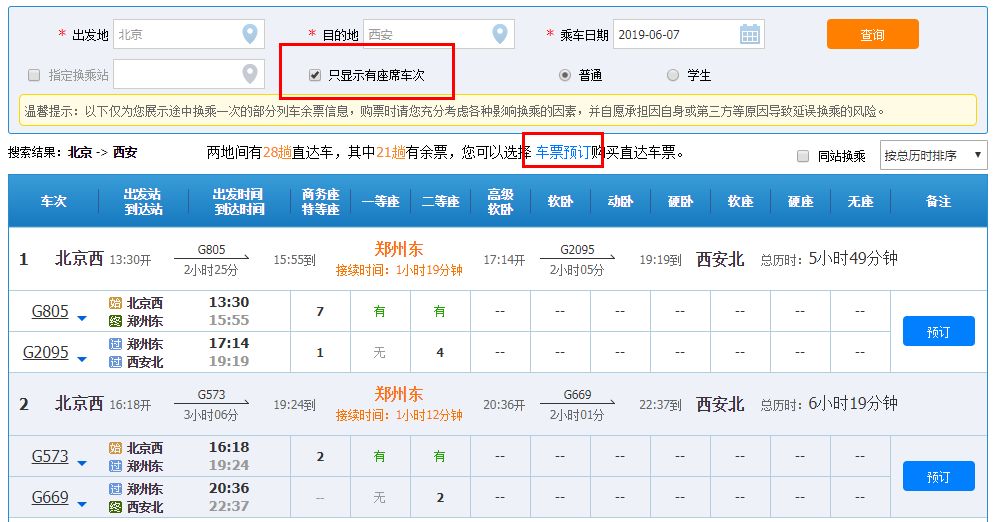
Task: Select the 学生 radio button
Action: pyautogui.click(x=673, y=75)
